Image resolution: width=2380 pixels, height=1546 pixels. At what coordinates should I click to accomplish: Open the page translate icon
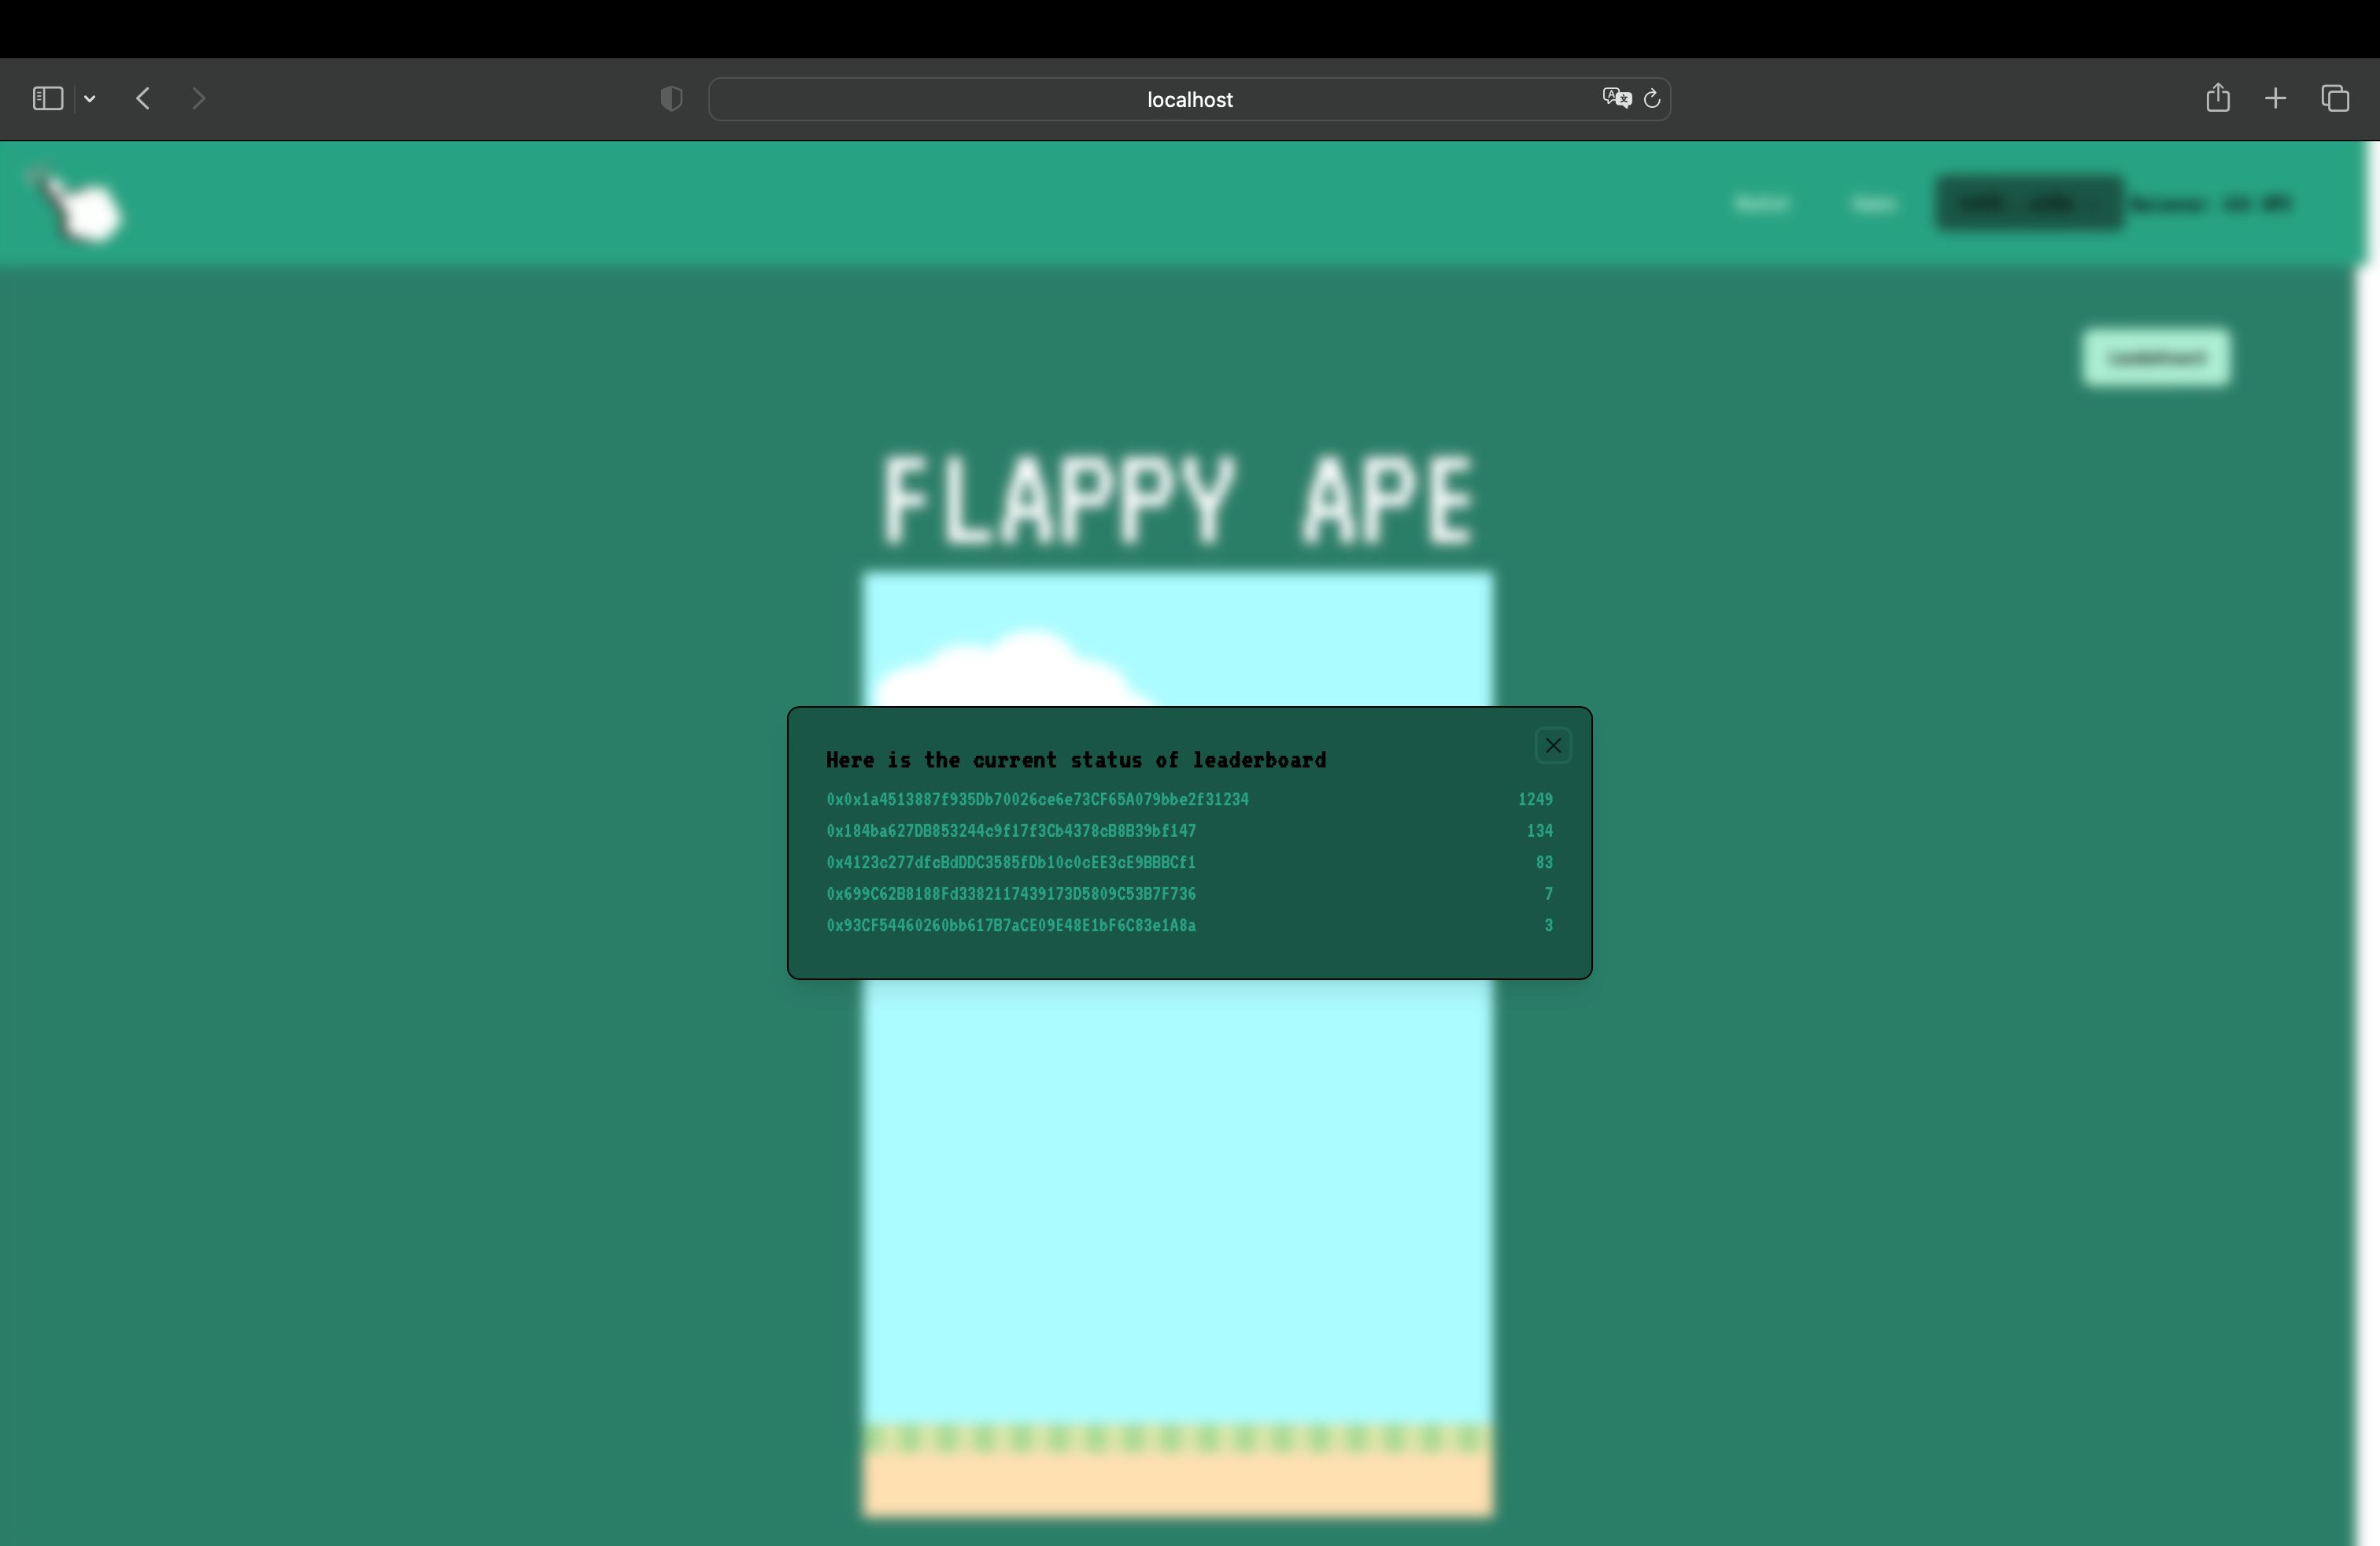pyautogui.click(x=1617, y=98)
